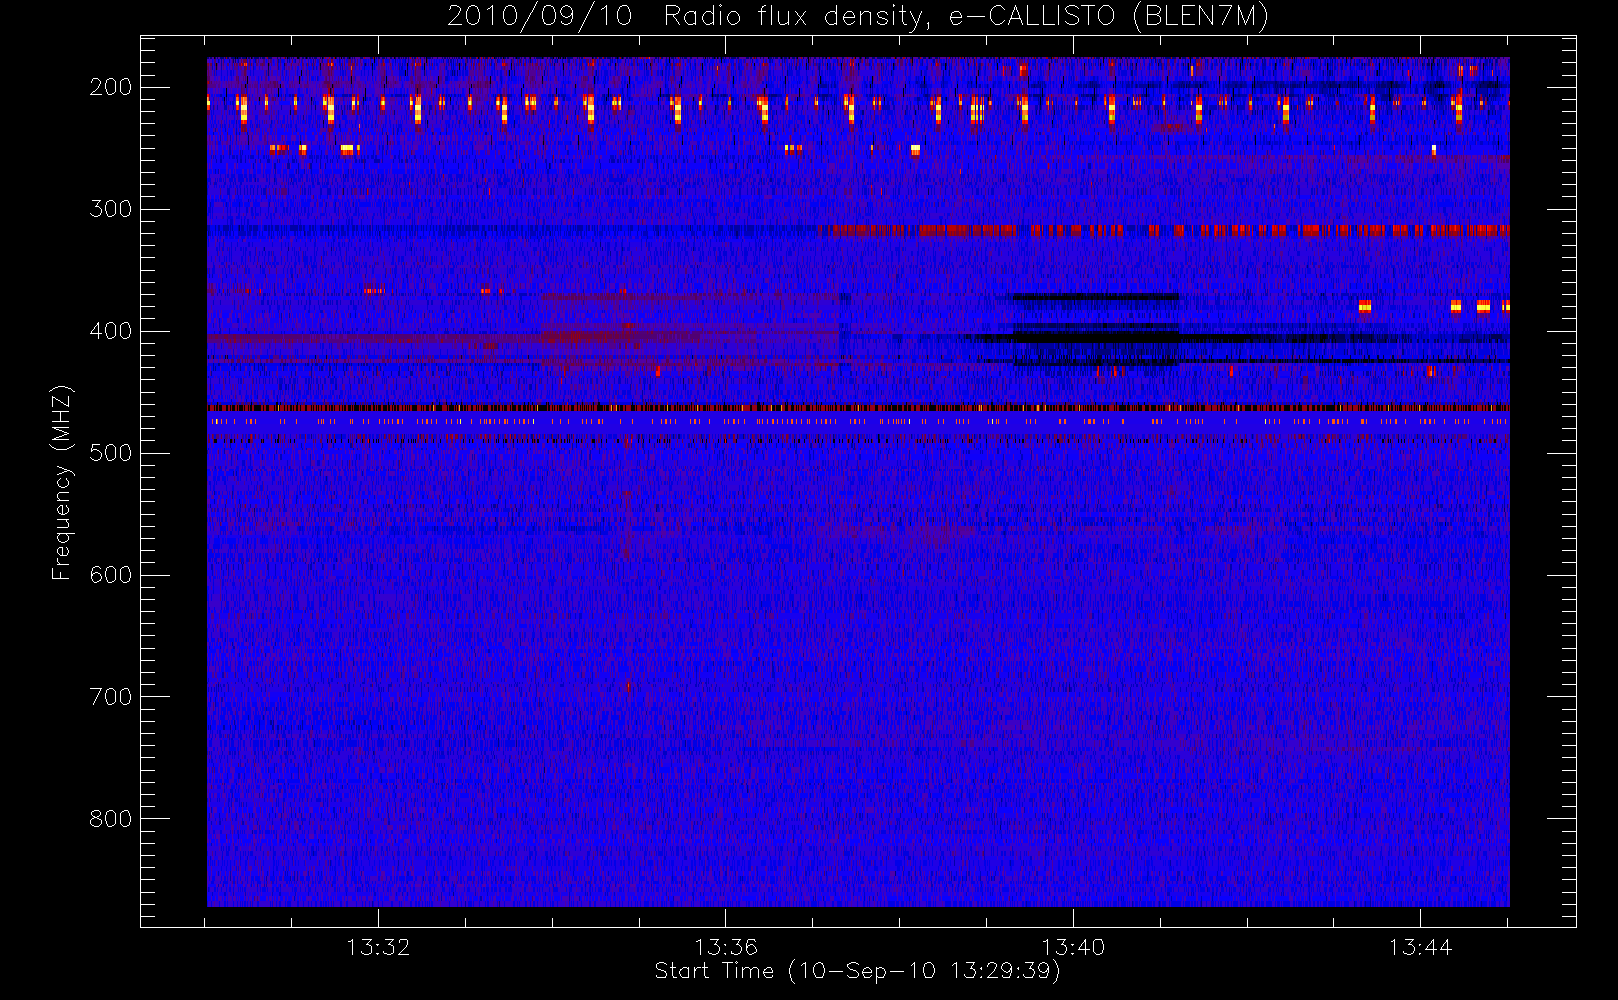Click the 'Frequency (MHz)' axis label
Image resolution: width=1618 pixels, height=1000 pixels.
click(62, 482)
